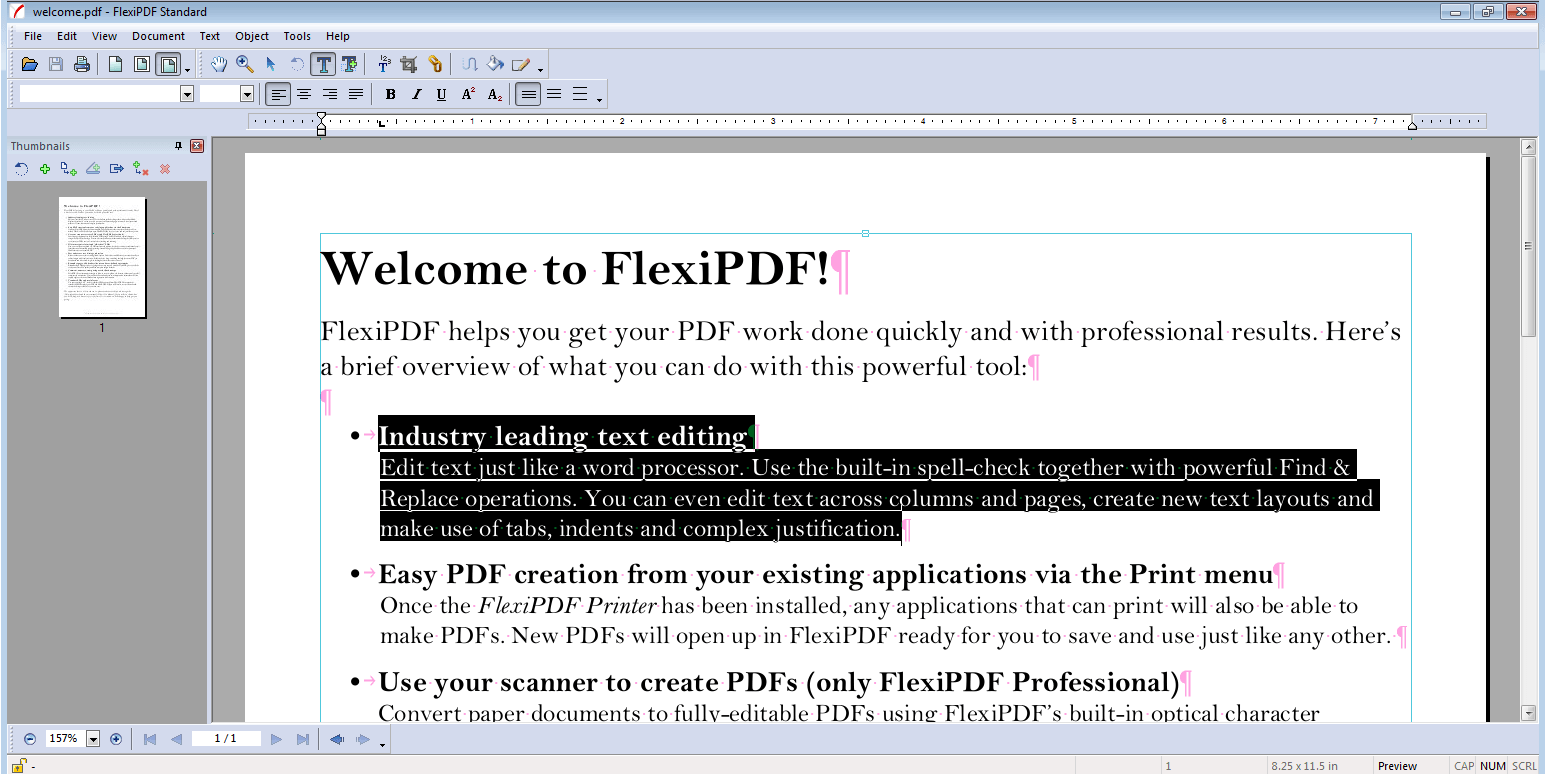Activate the Crop tool icon
Screen dimensions: 1545x774
coord(409,65)
